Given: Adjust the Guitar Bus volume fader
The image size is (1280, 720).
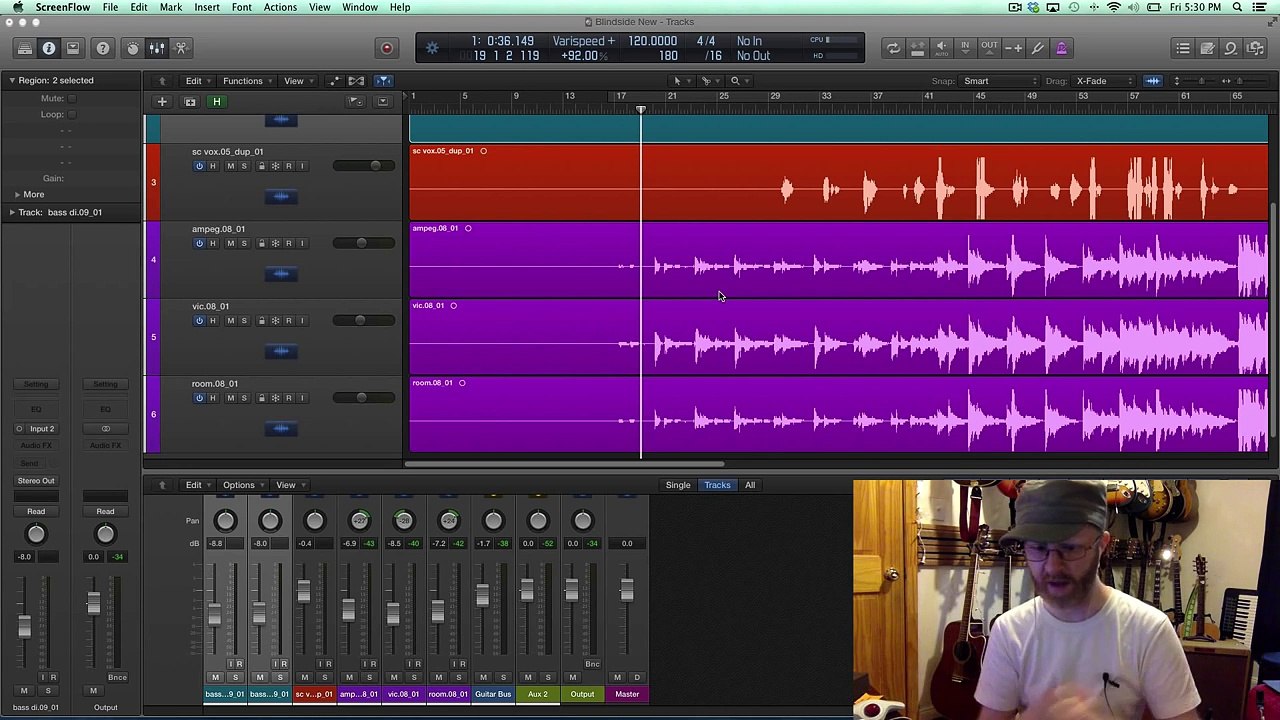Looking at the screenshot, I should click(482, 596).
